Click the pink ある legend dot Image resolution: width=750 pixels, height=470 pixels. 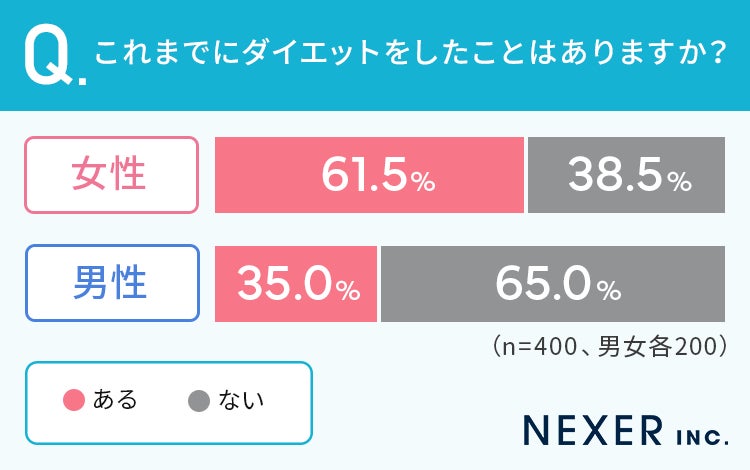pos(74,400)
